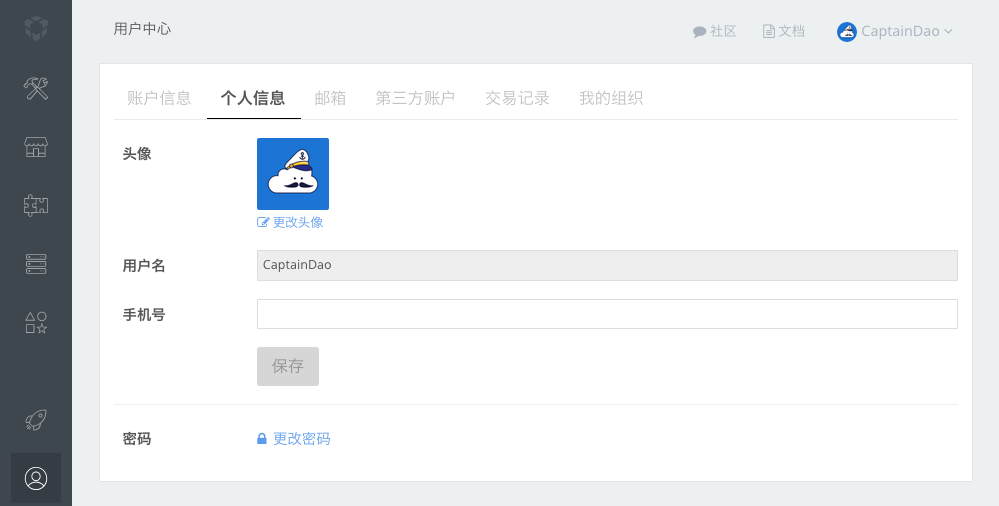Click the 更改密码 link
The width and height of the screenshot is (999, 506).
[x=302, y=438]
